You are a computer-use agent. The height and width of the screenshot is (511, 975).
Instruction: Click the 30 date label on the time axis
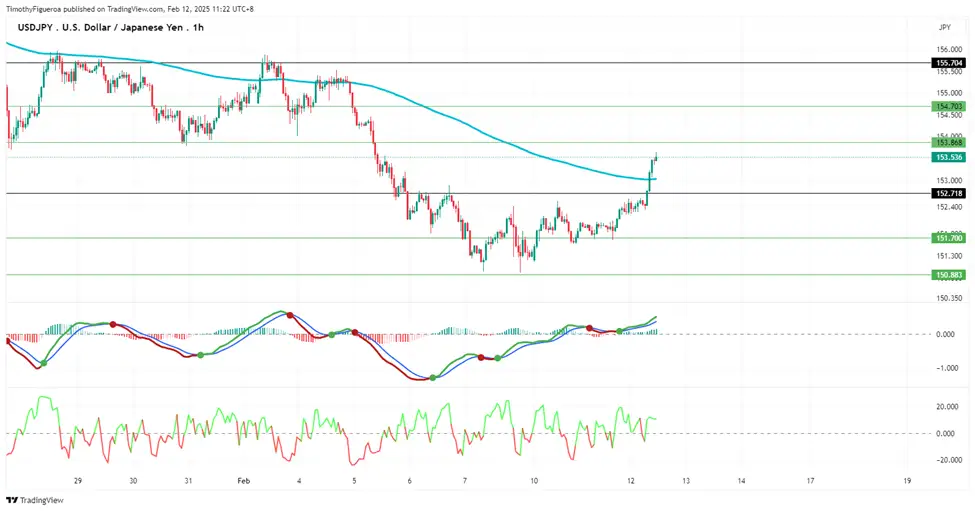[x=133, y=481]
